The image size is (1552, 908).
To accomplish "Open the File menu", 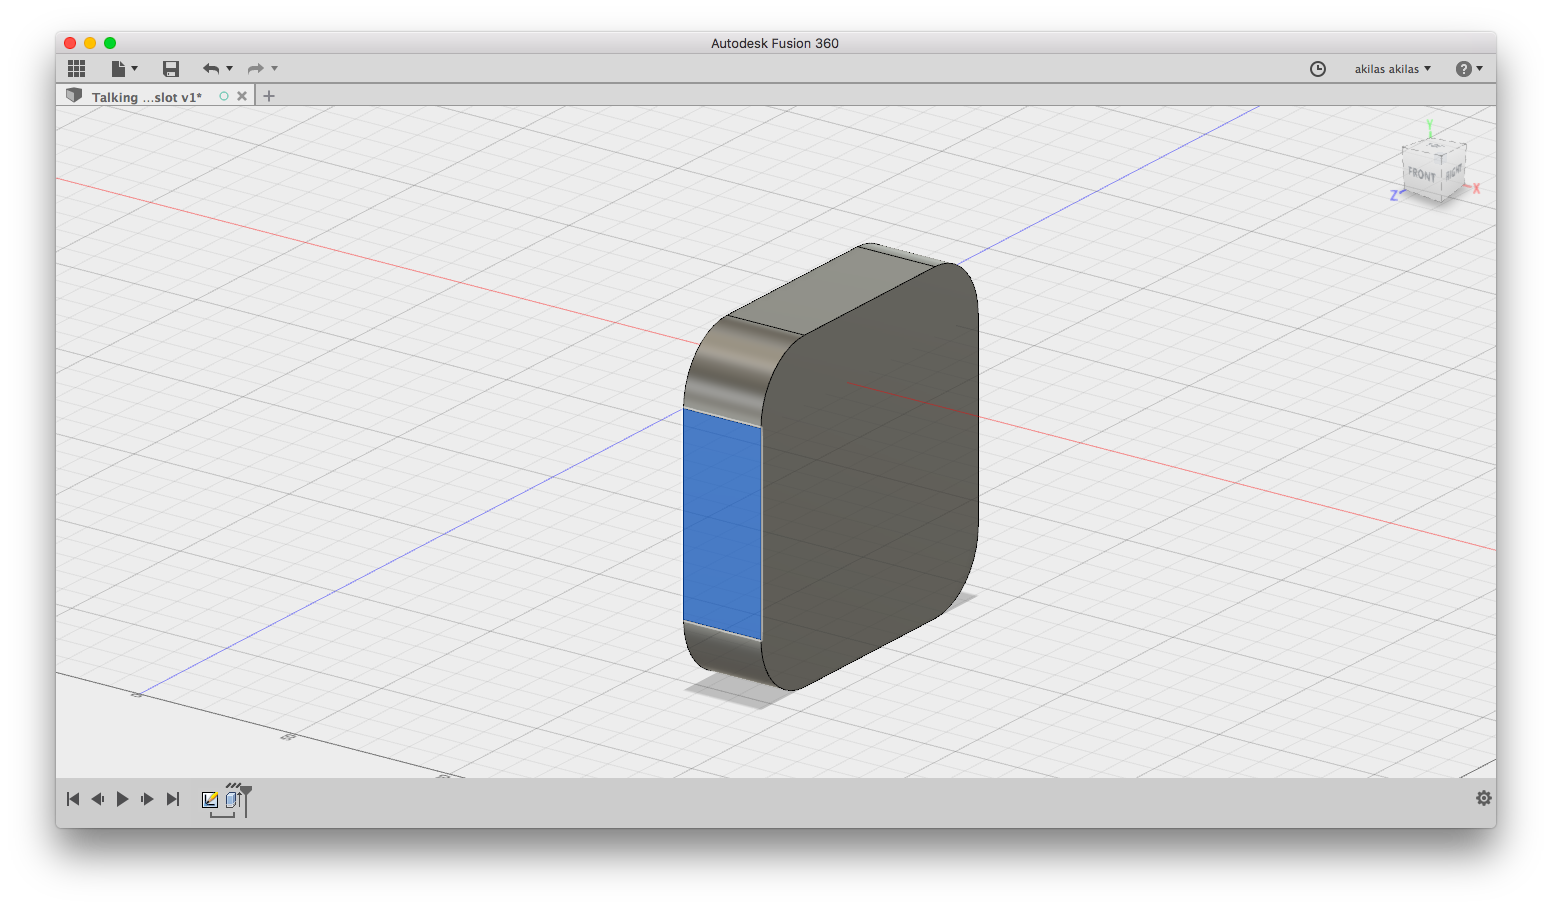I will point(124,68).
